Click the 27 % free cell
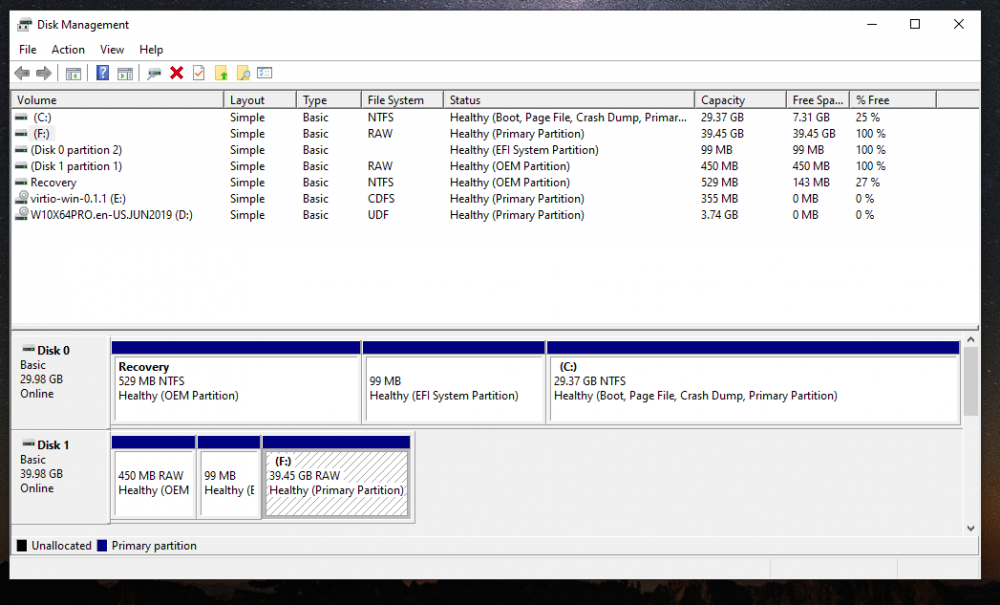Image resolution: width=1000 pixels, height=605 pixels. 867,182
